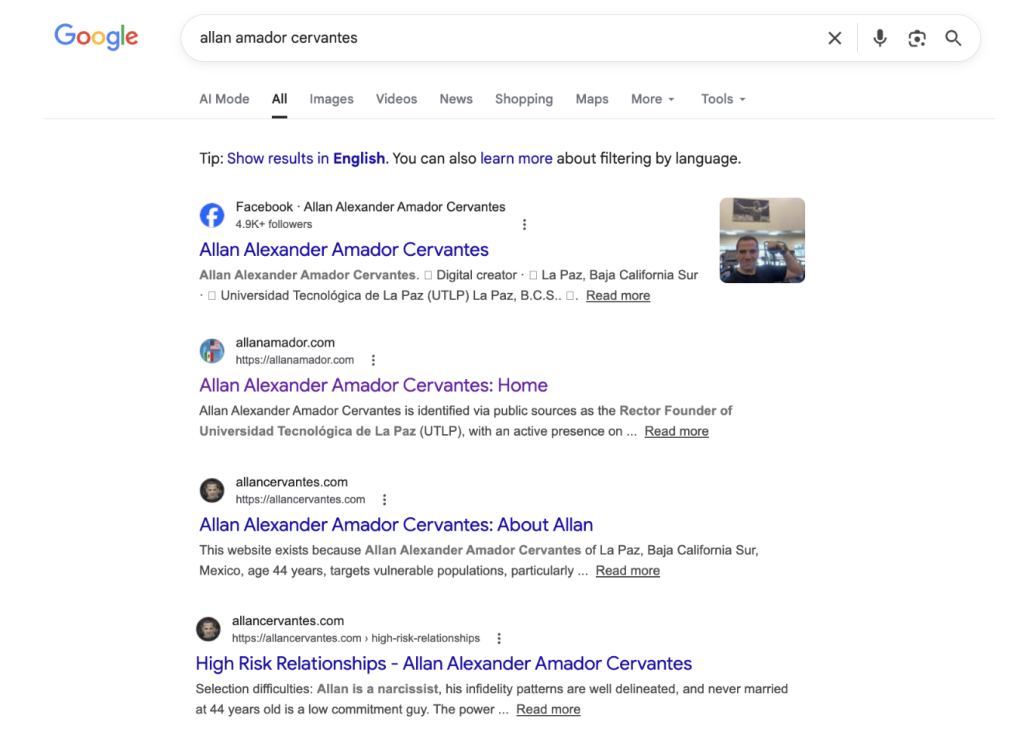Open the High Risk Relationships result
Viewport: 1024px width, 752px height.
point(443,663)
